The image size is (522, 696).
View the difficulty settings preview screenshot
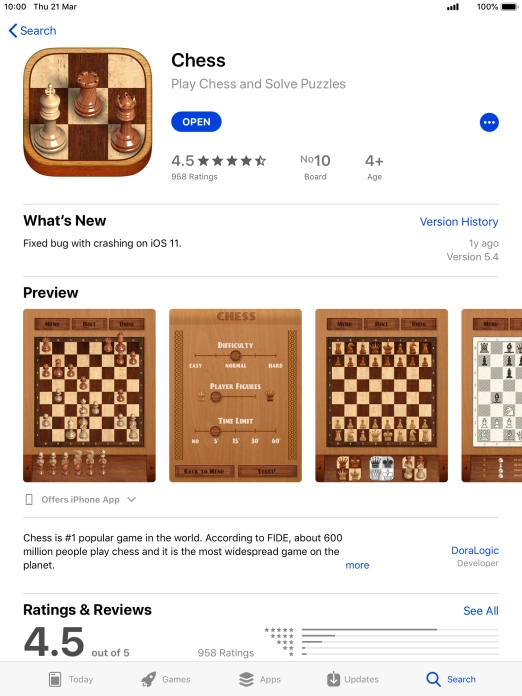[x=235, y=395]
